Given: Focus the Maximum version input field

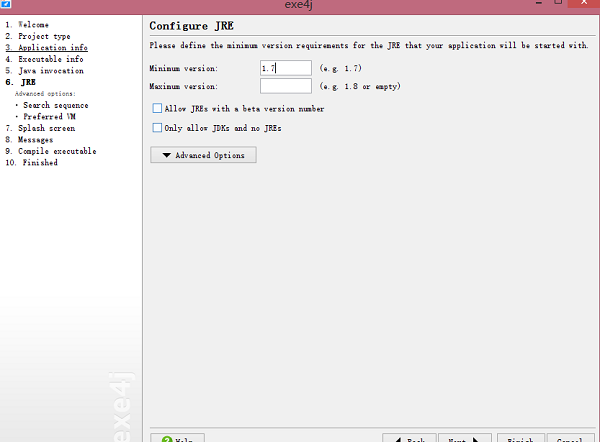Looking at the screenshot, I should click(x=286, y=86).
